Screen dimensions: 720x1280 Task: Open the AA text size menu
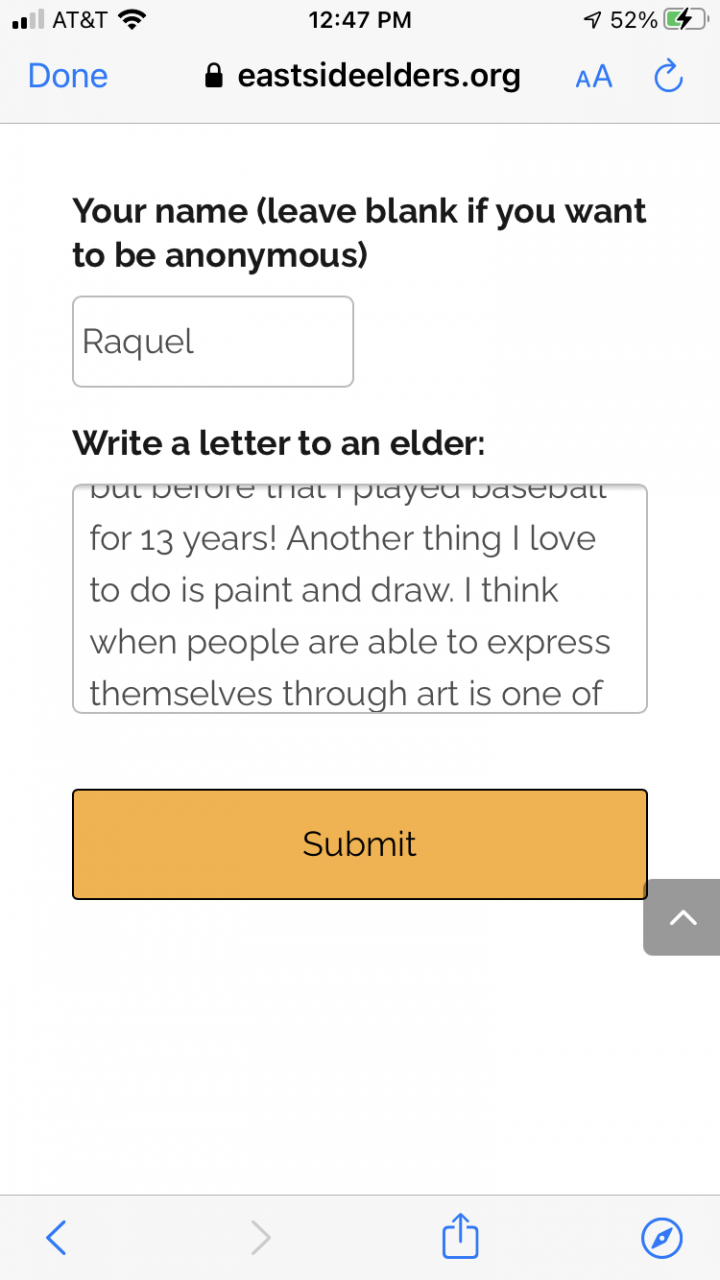[593, 77]
